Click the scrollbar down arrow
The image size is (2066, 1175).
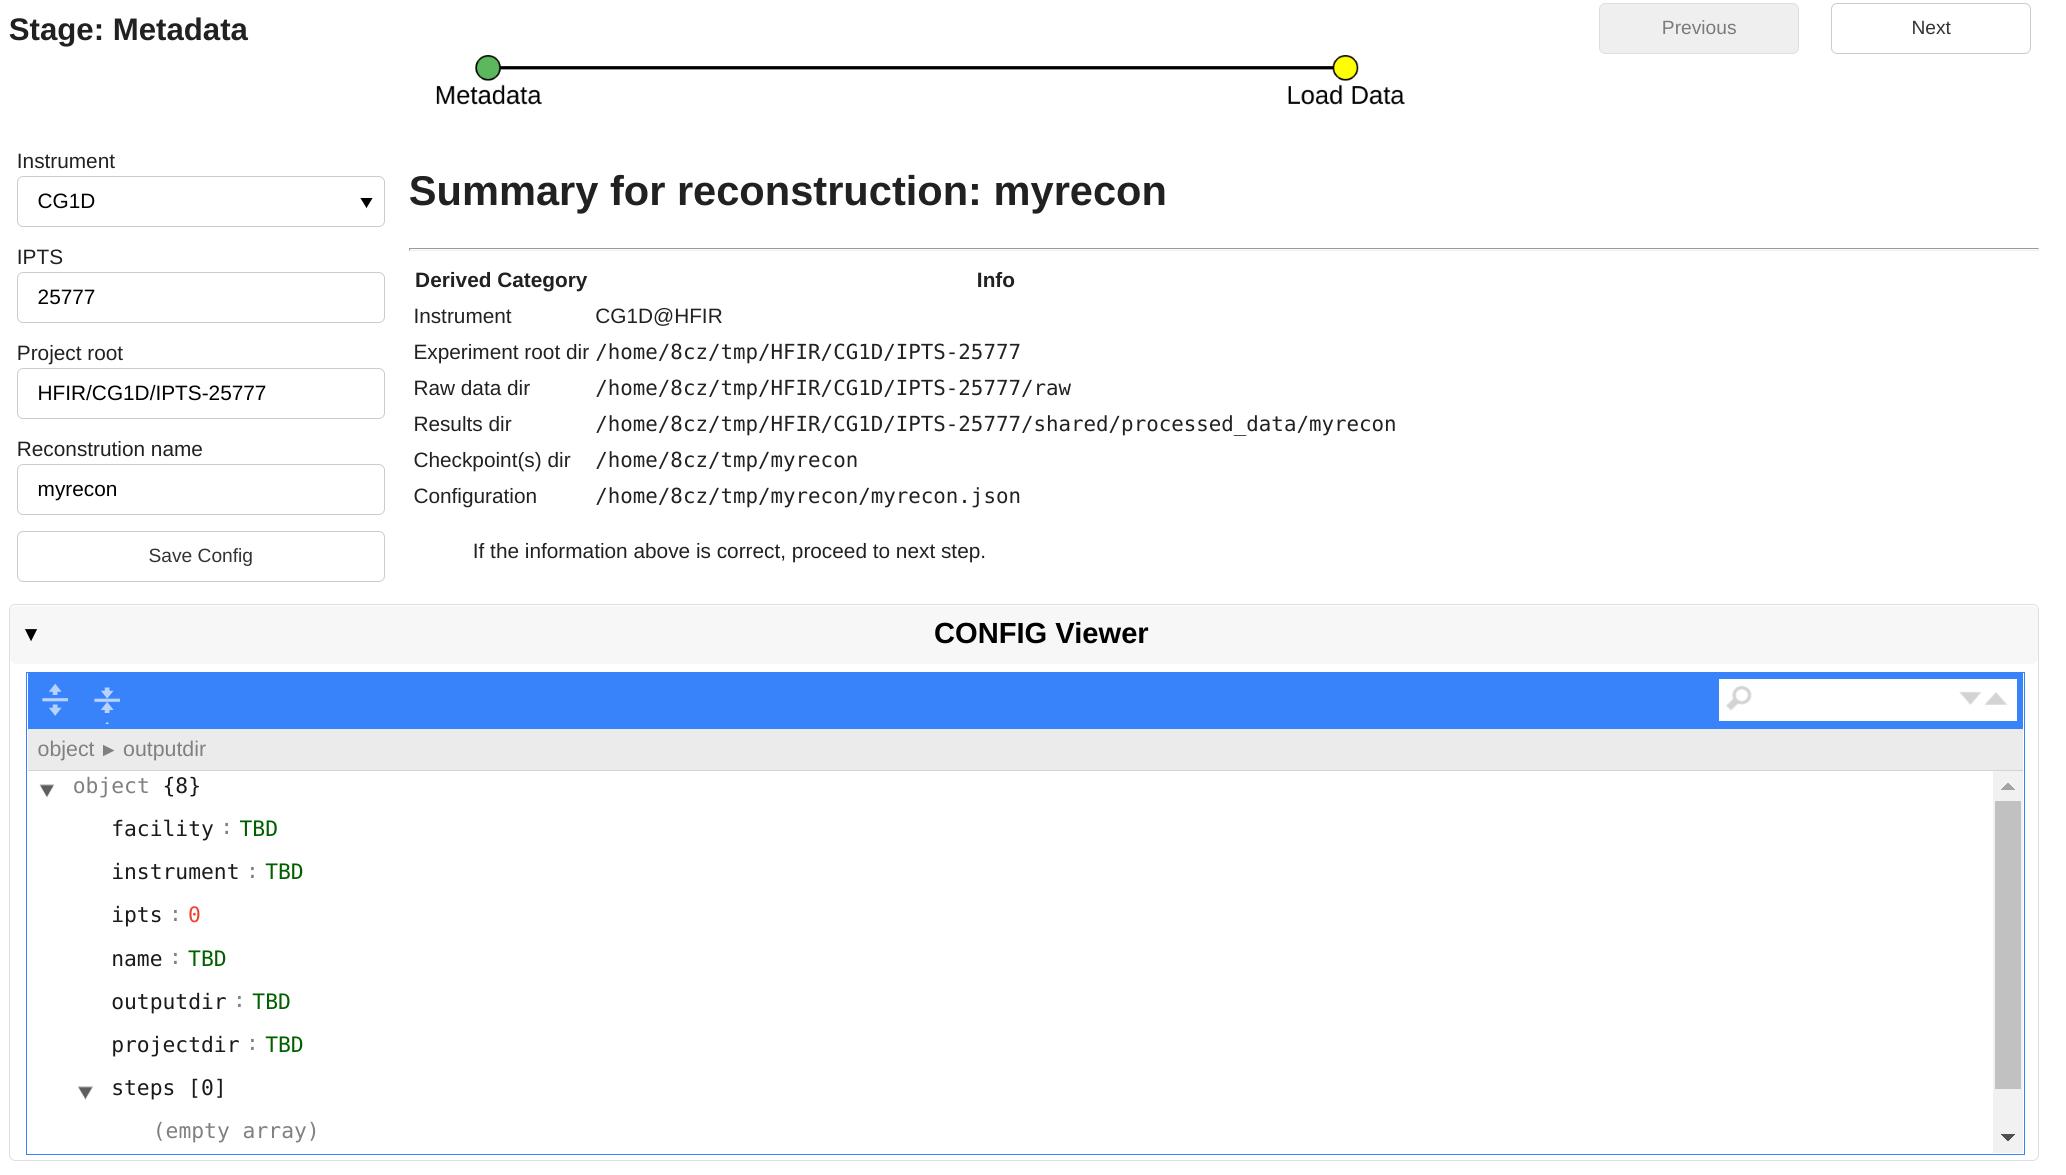[2007, 1137]
